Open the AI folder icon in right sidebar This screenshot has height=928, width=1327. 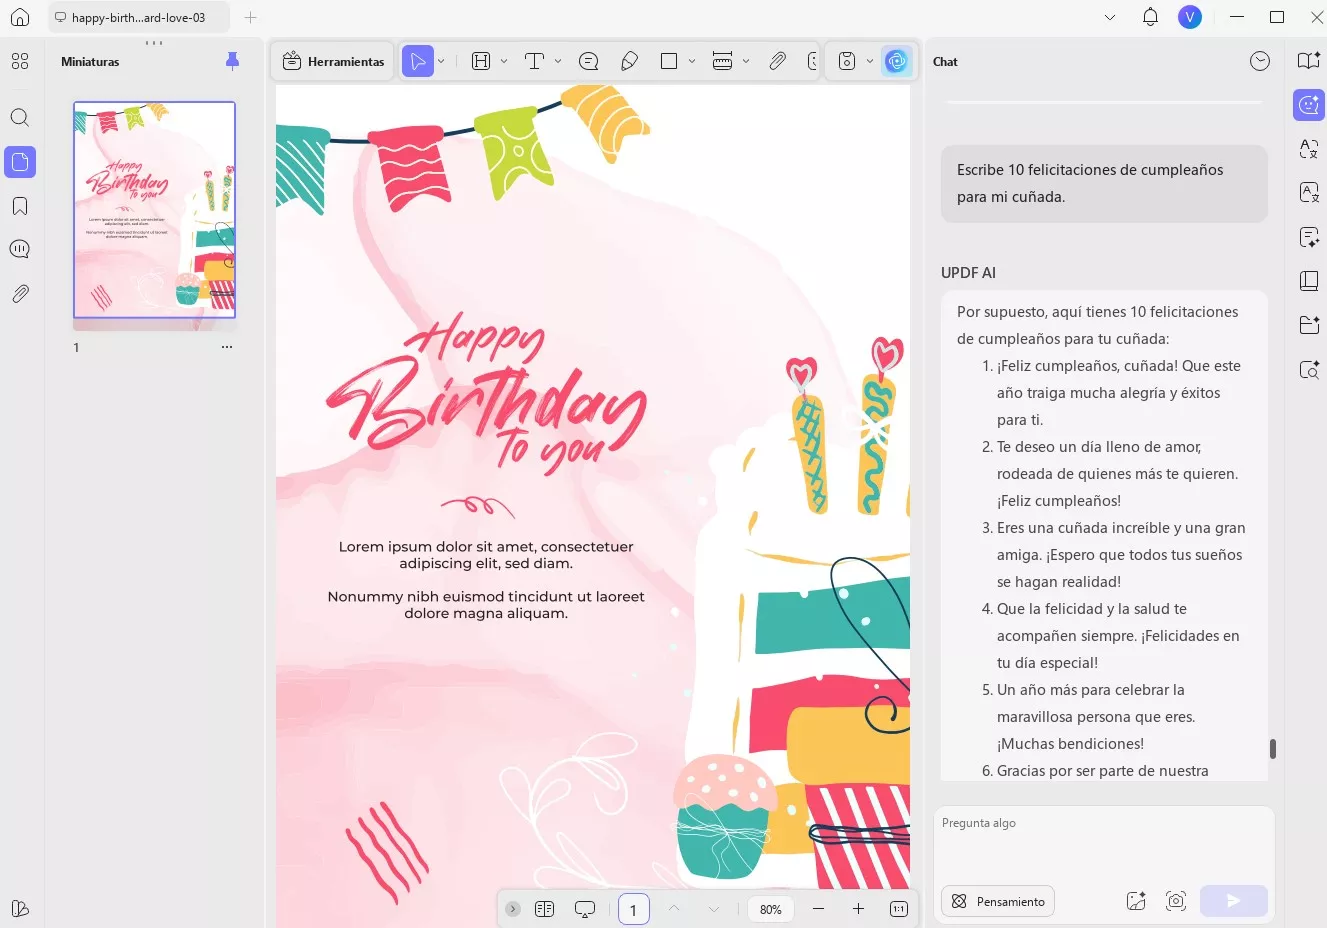[1309, 325]
